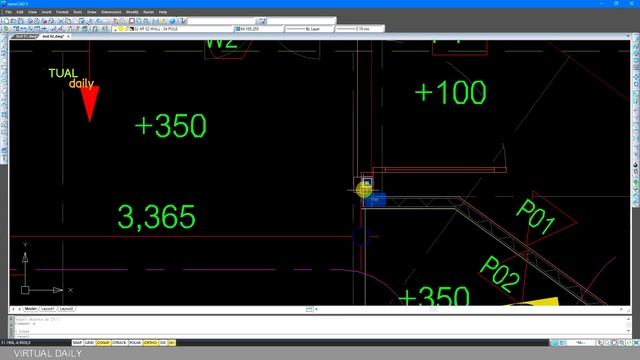Toggle GRID display in status bar

(x=89, y=343)
